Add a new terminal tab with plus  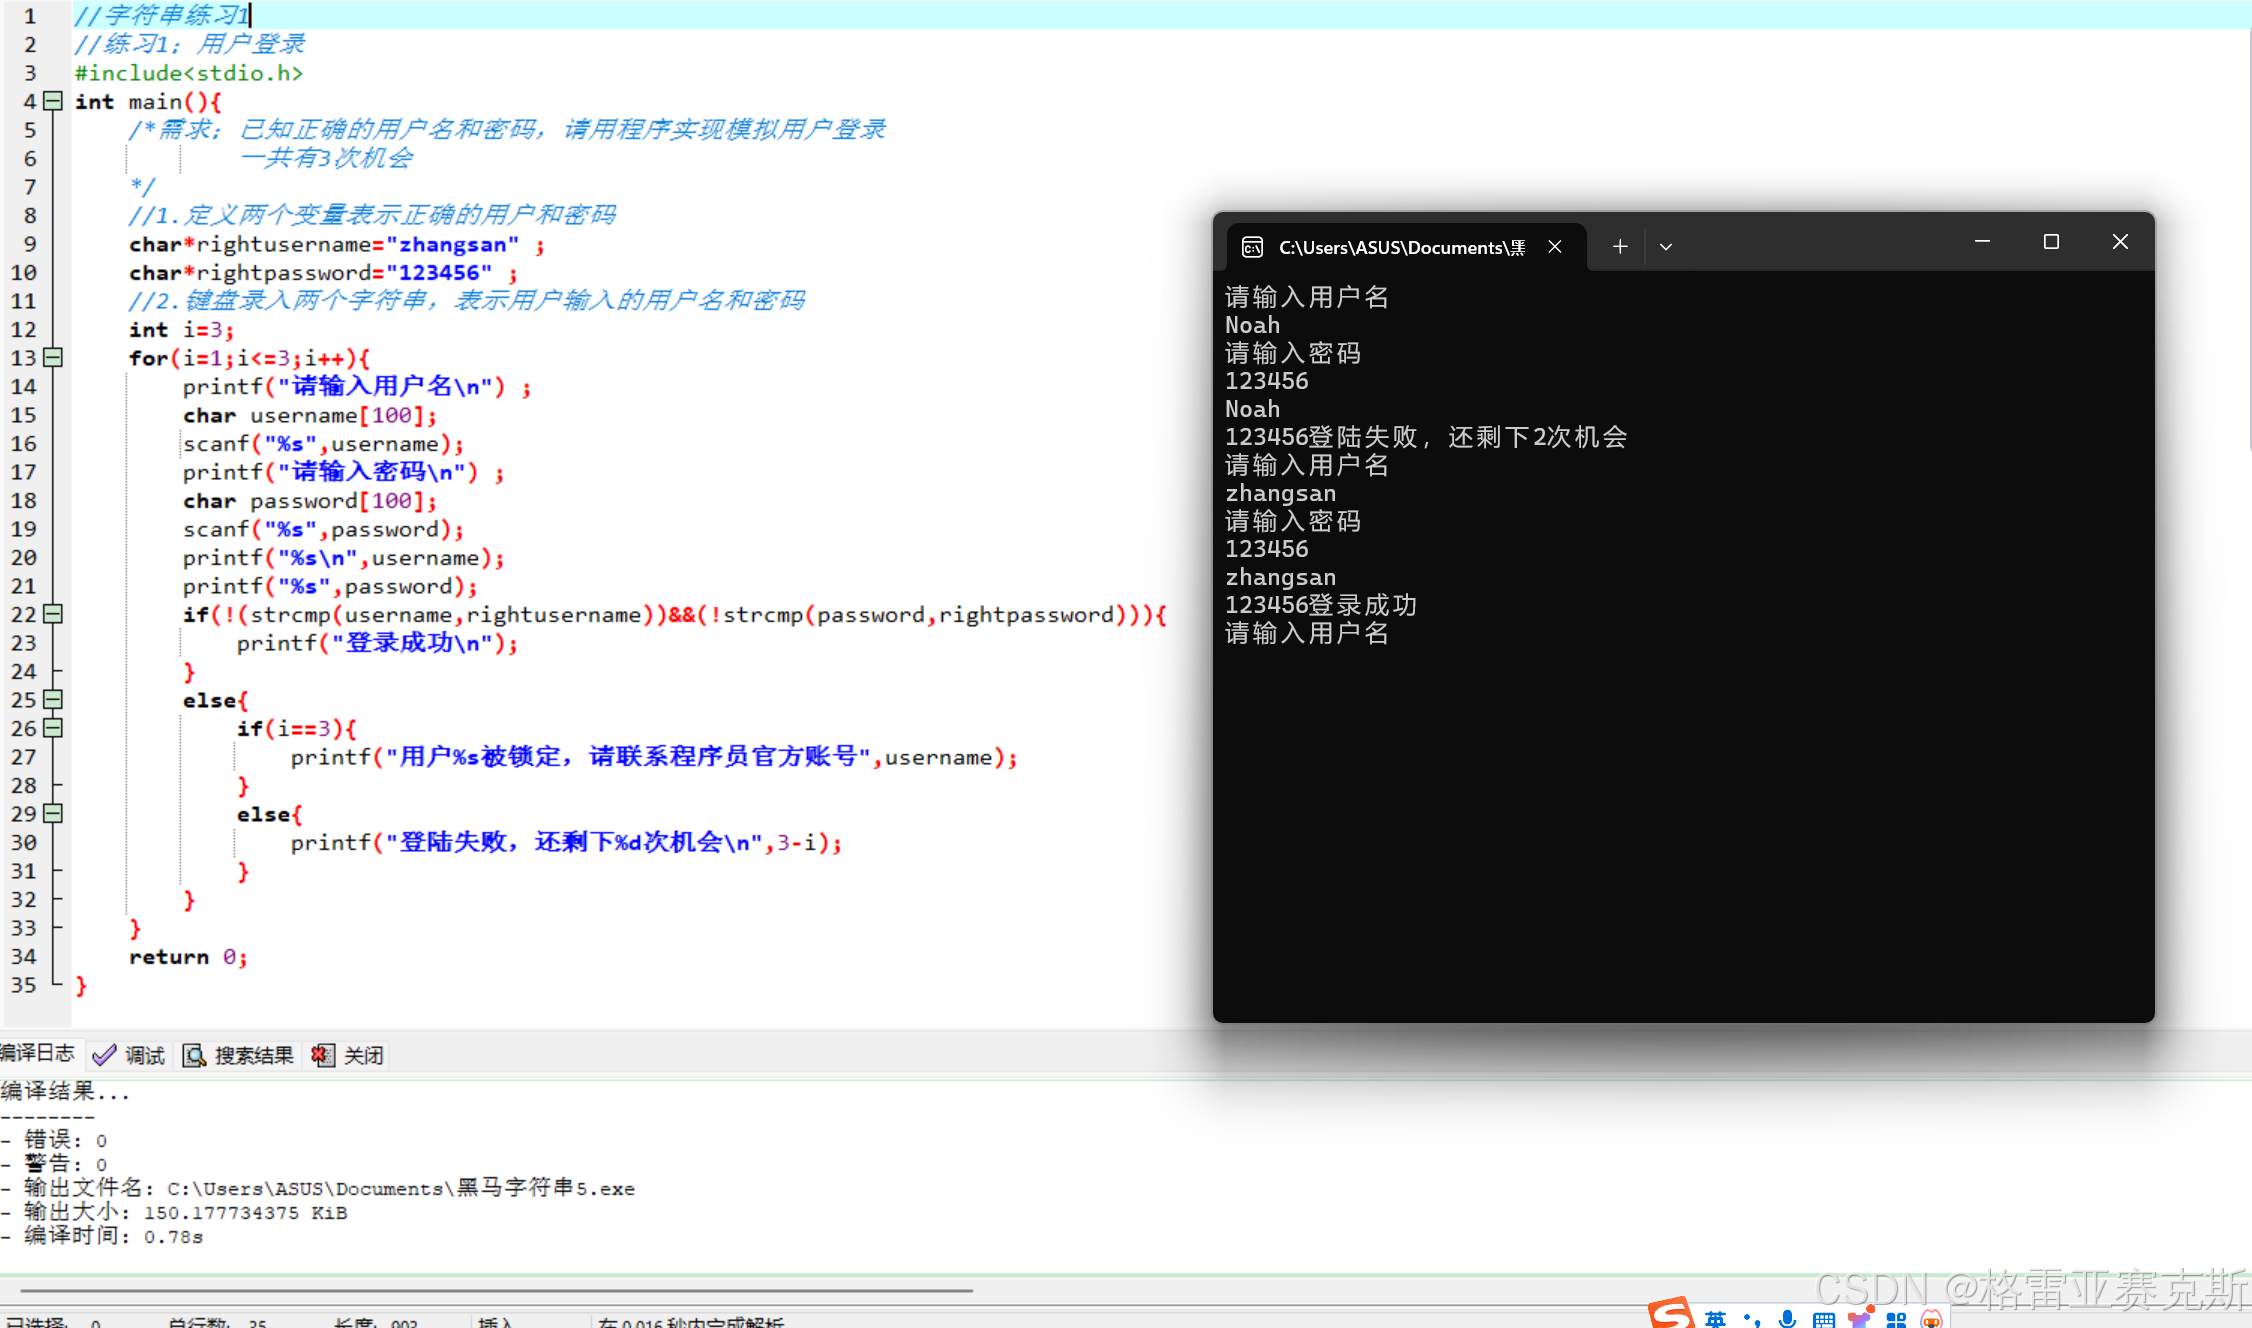[1620, 246]
